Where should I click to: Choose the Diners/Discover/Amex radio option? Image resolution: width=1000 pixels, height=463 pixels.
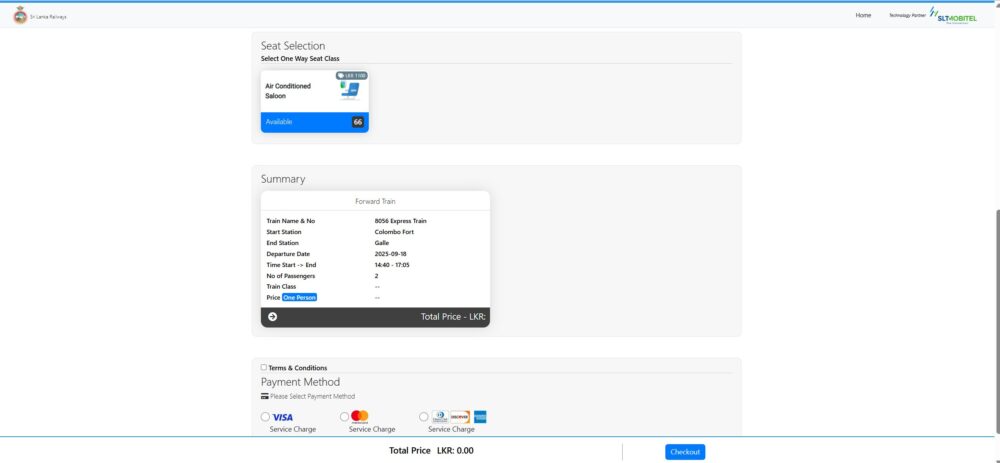click(x=424, y=416)
